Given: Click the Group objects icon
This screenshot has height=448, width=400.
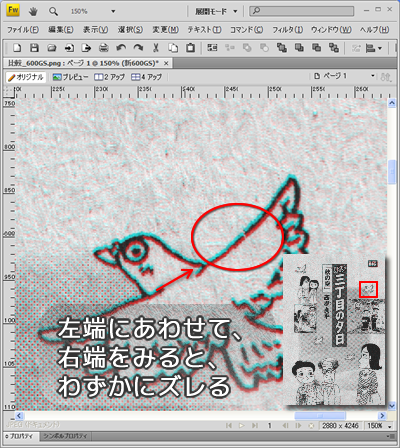Looking at the screenshot, I should click(x=212, y=48).
